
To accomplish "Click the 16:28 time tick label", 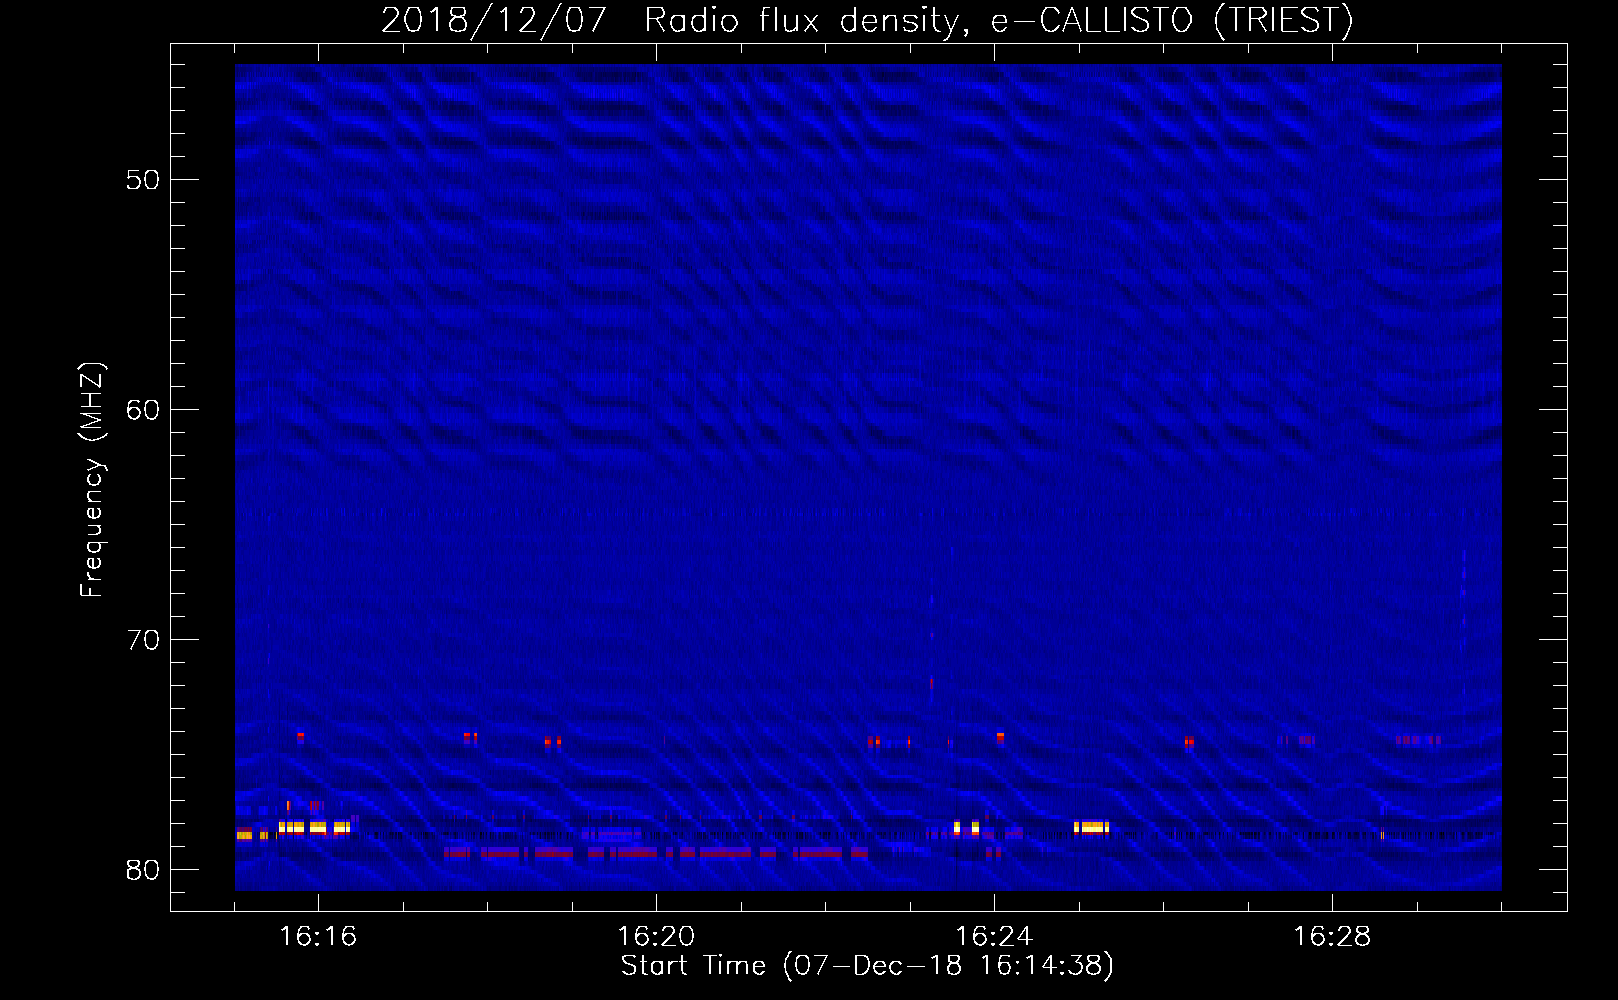I will coord(1332,936).
